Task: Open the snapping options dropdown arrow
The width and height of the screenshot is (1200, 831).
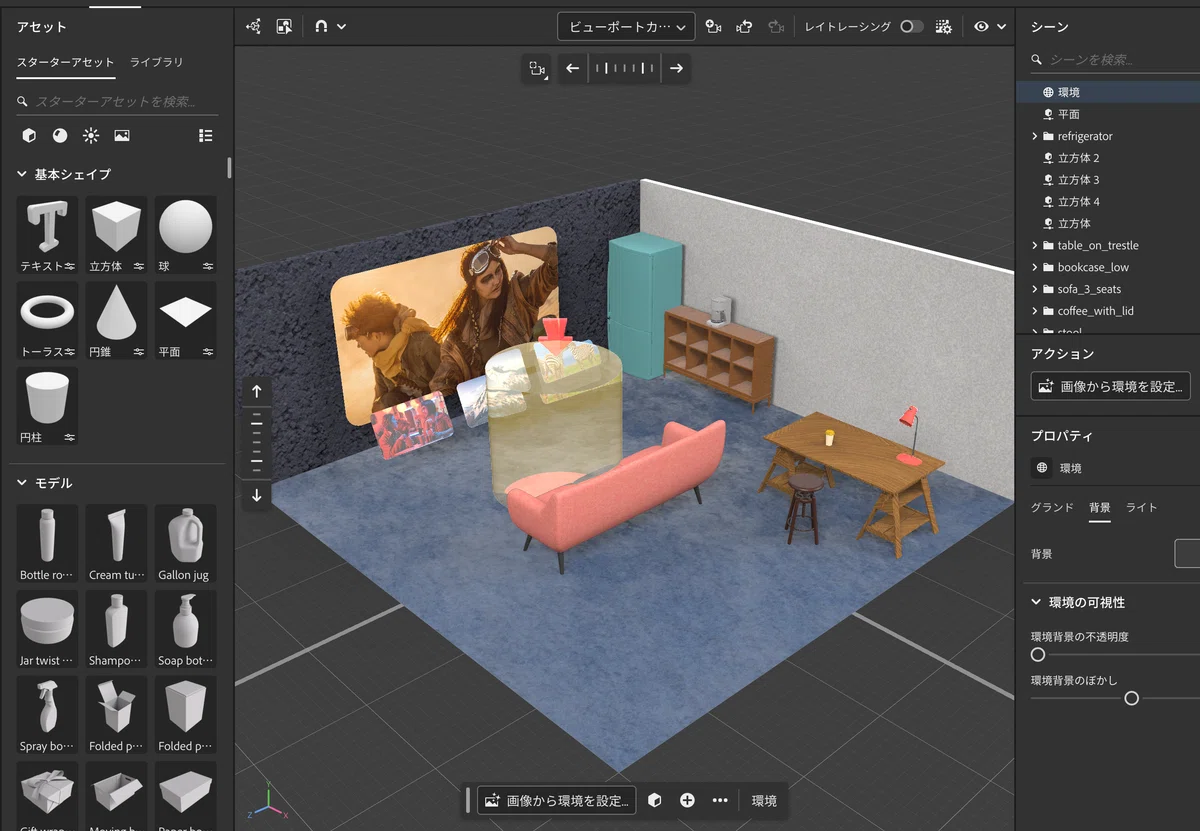Action: [342, 26]
